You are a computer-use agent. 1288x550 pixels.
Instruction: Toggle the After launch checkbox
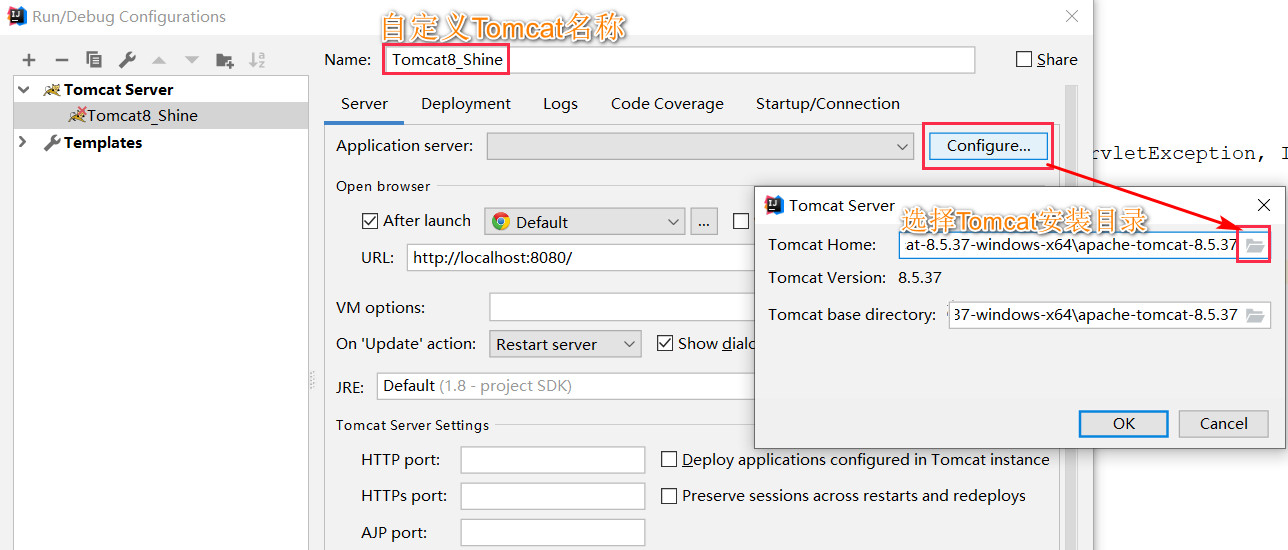(370, 221)
